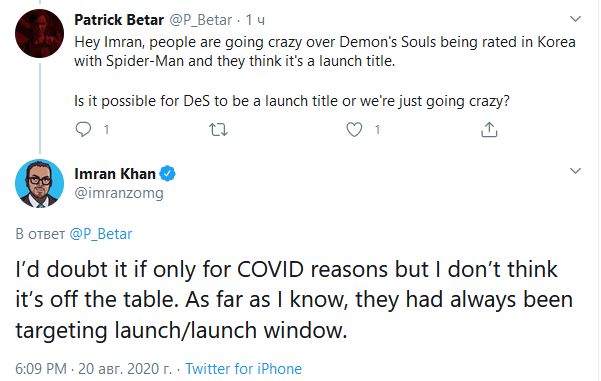Open share options for Patrick's tweet
601x381 pixels.
(489, 130)
